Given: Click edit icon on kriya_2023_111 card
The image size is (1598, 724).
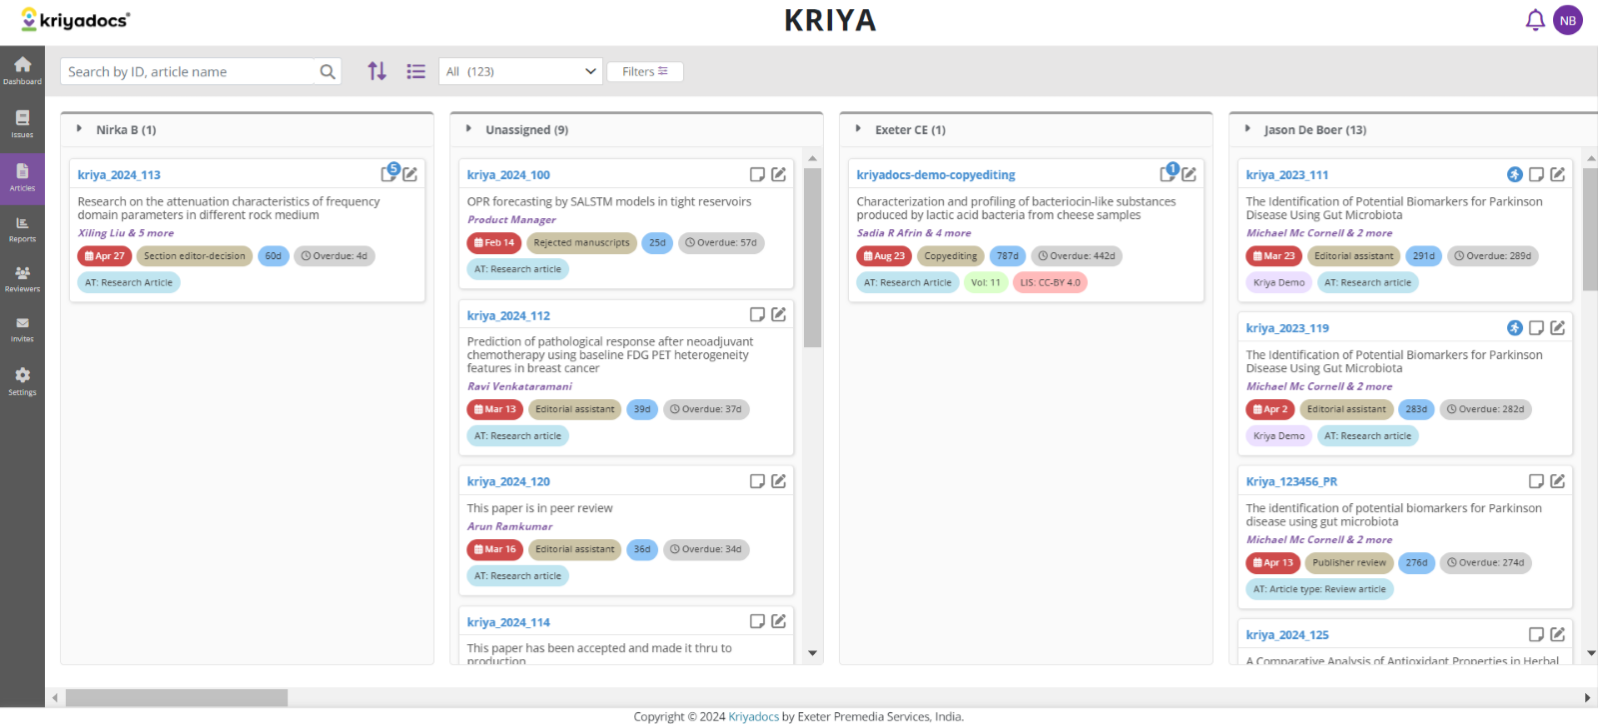Looking at the screenshot, I should 1558,174.
